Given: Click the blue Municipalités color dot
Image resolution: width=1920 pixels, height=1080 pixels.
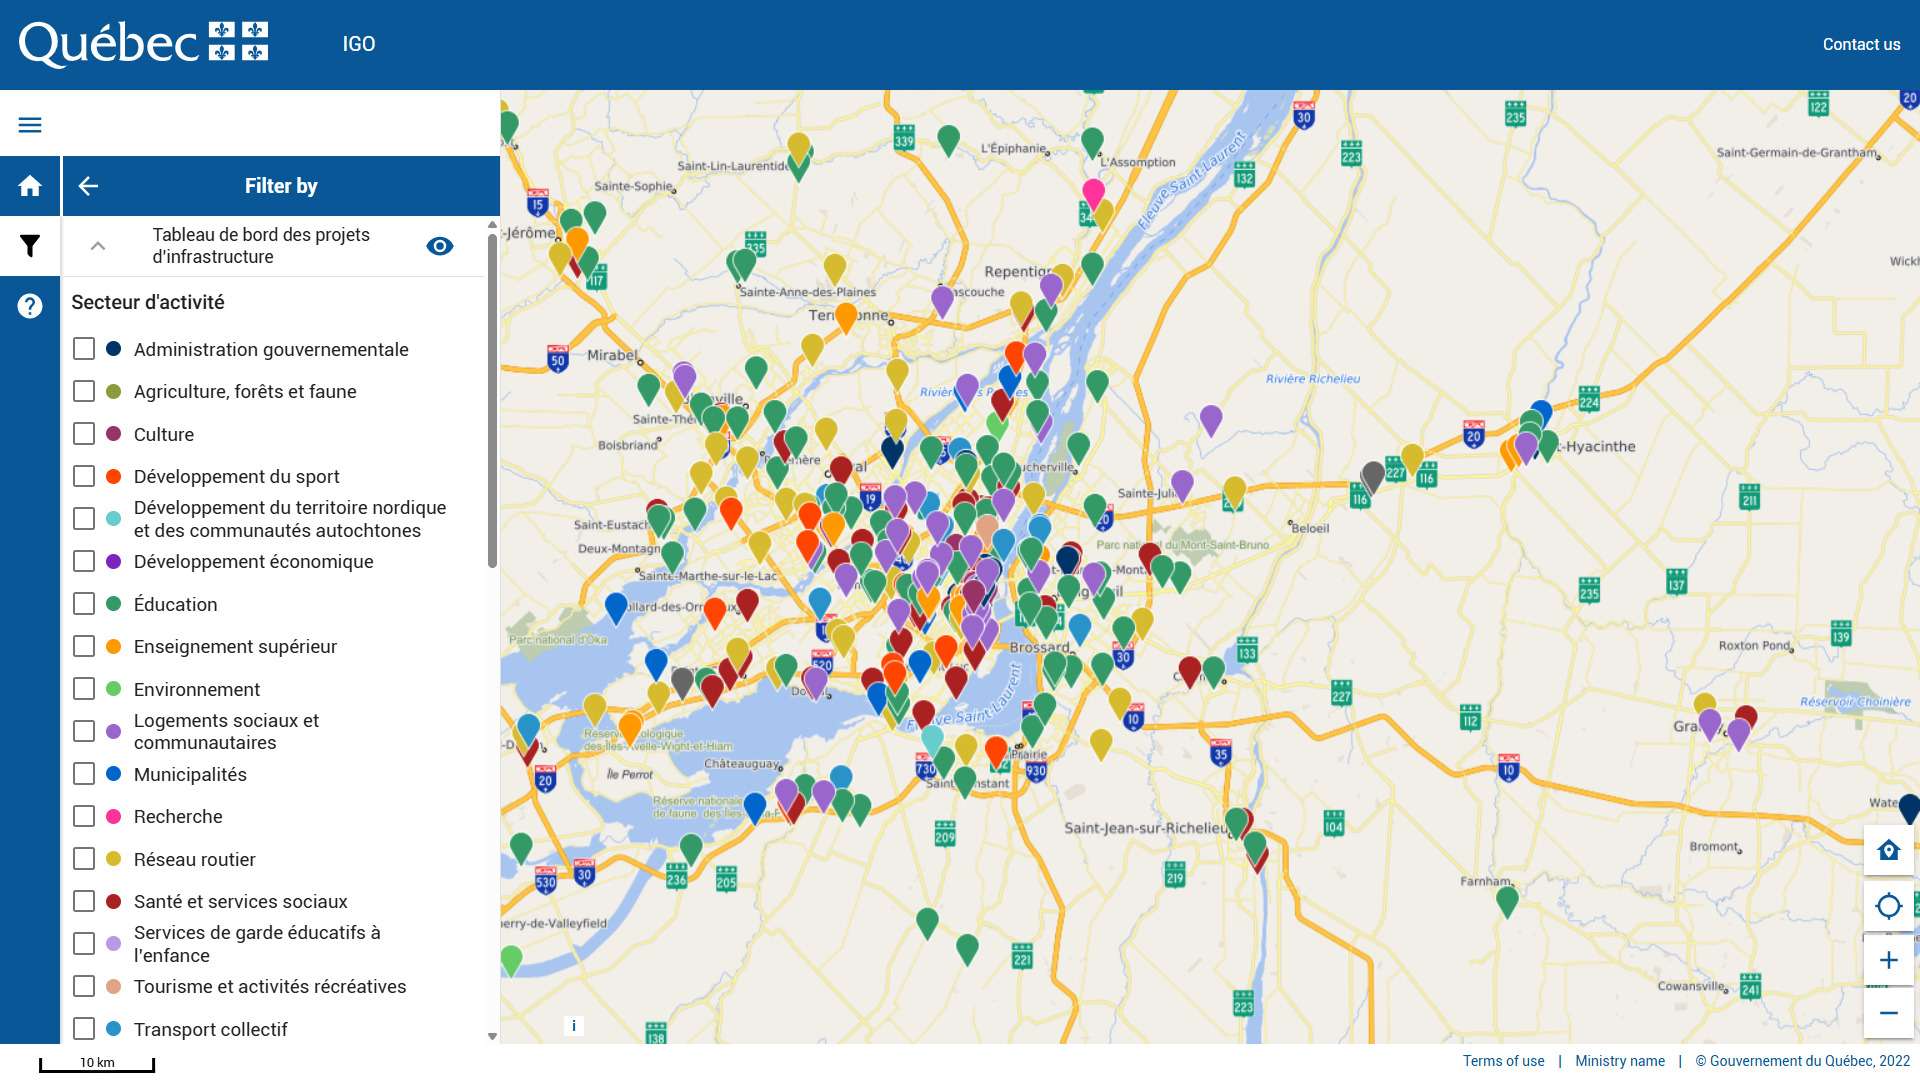Looking at the screenshot, I should pyautogui.click(x=114, y=774).
